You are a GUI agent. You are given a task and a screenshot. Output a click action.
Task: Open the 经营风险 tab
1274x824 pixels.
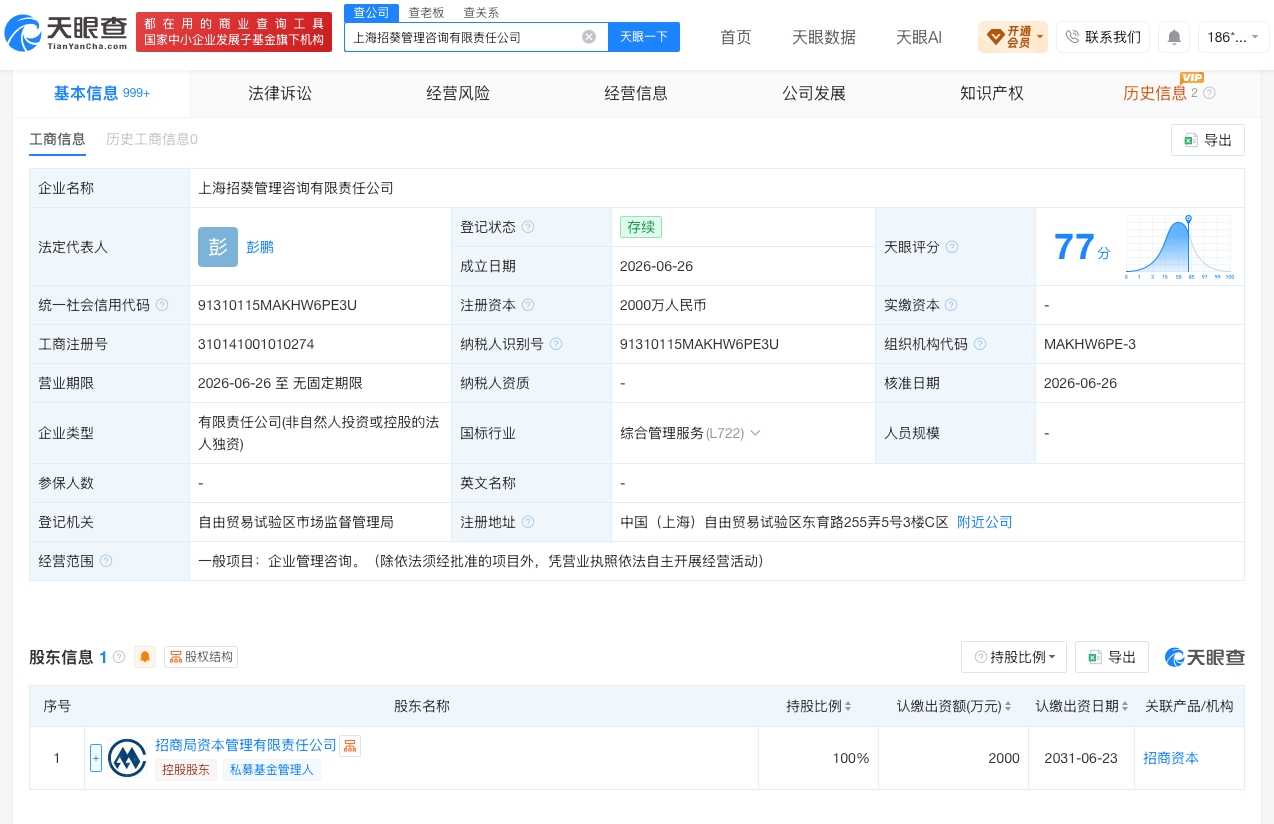tap(458, 93)
